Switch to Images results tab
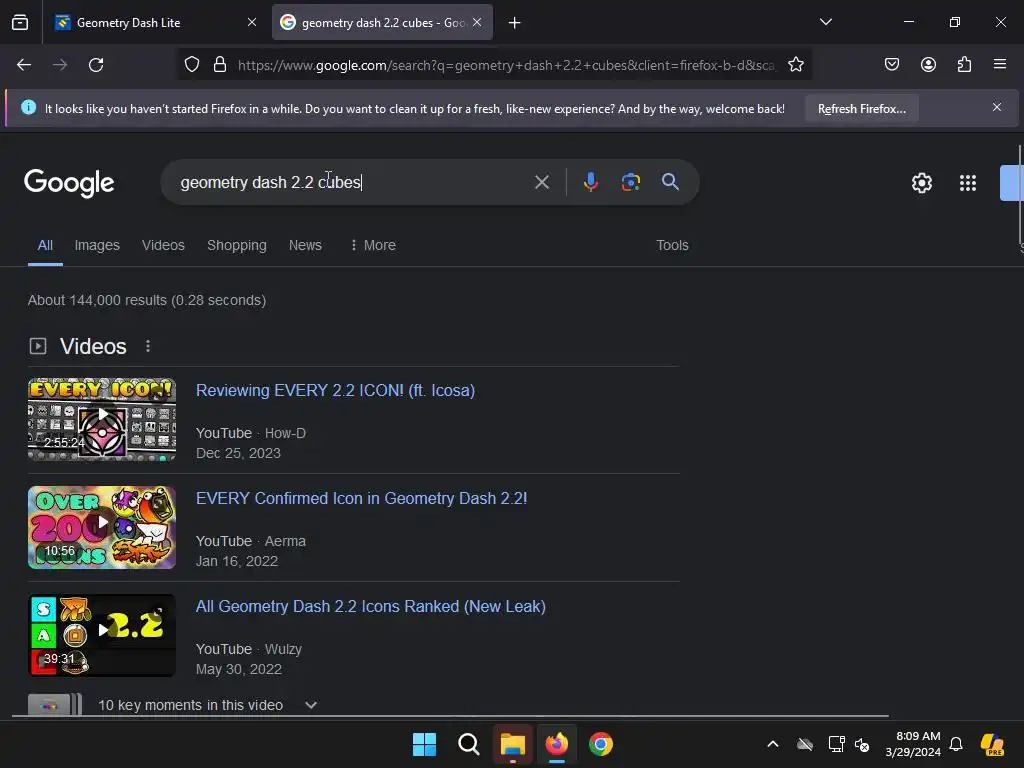This screenshot has width=1024, height=768. (x=97, y=246)
